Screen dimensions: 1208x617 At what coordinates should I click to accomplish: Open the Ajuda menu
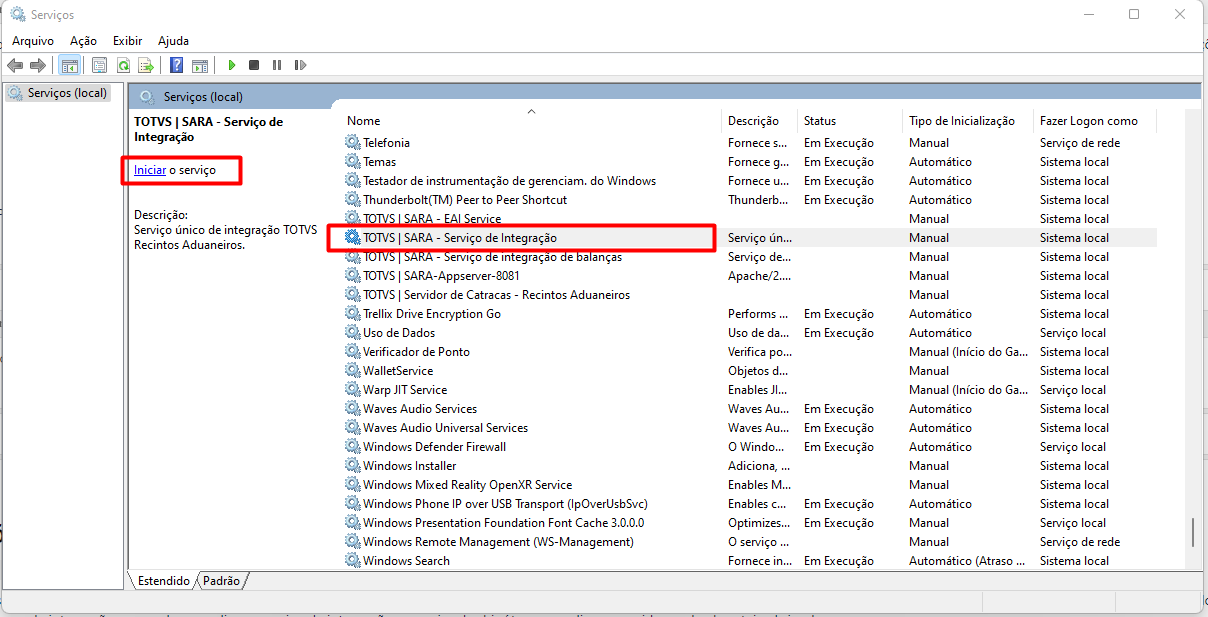click(x=173, y=41)
